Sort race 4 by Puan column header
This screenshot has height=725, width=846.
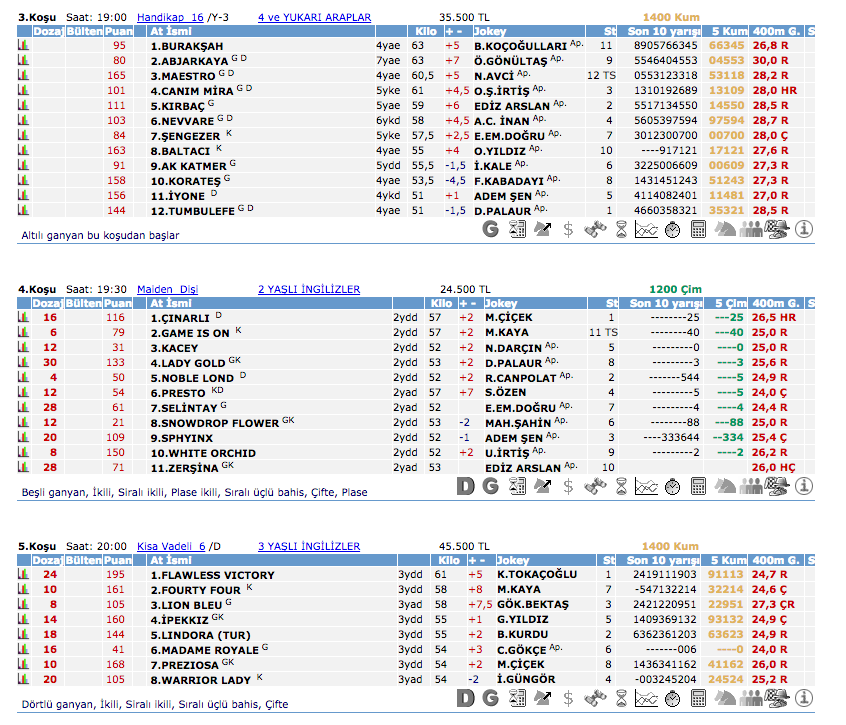coord(118,302)
